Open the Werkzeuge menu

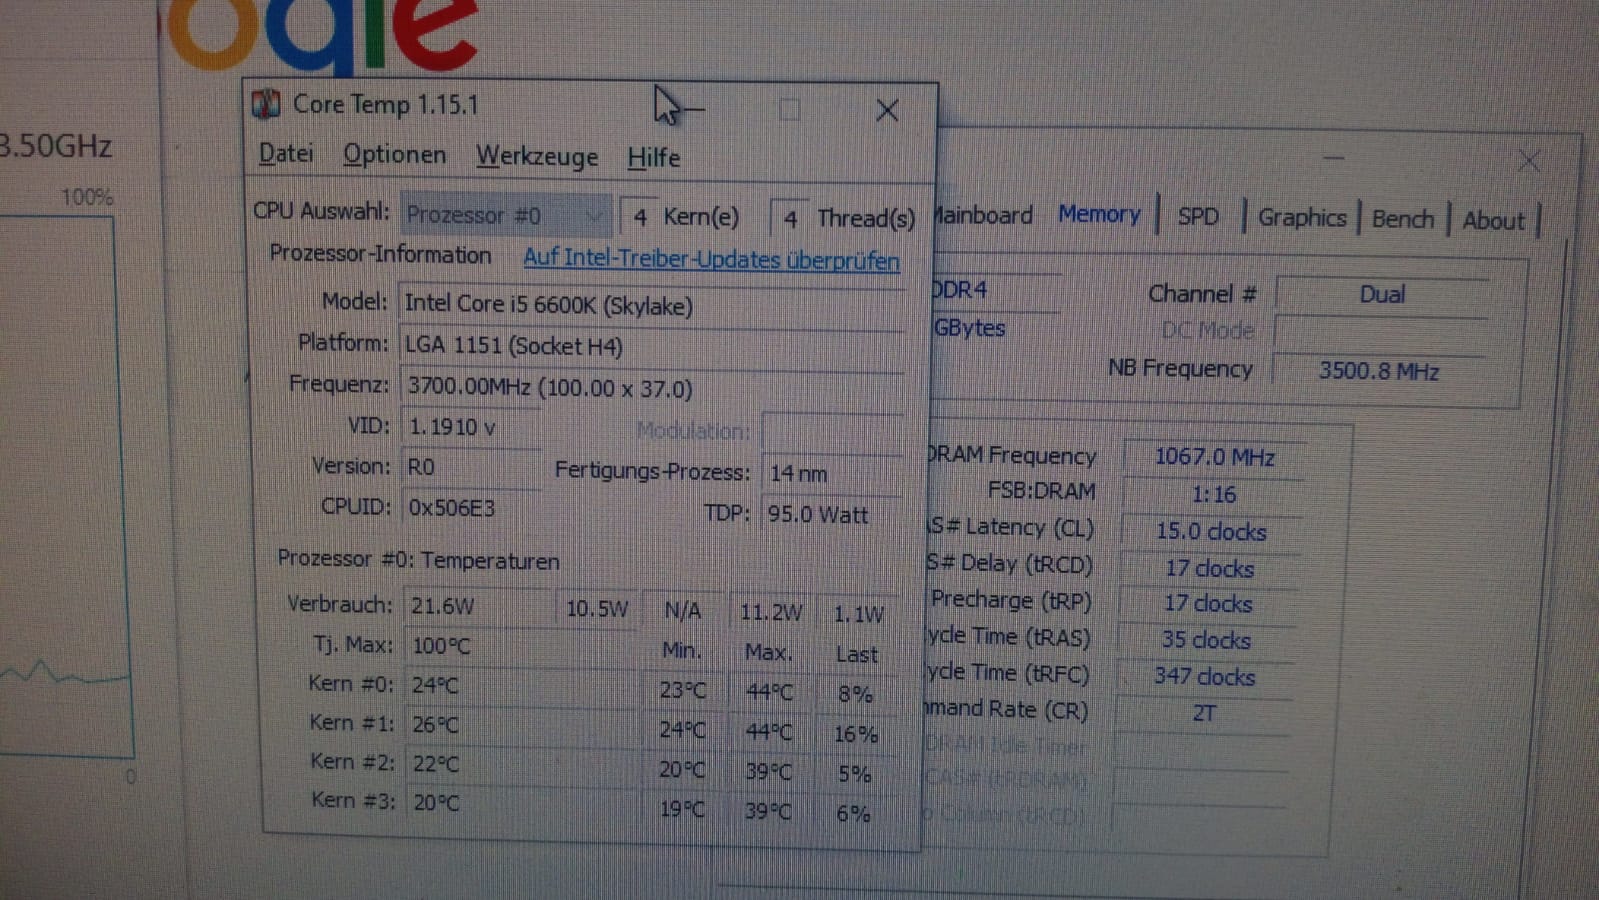point(537,157)
